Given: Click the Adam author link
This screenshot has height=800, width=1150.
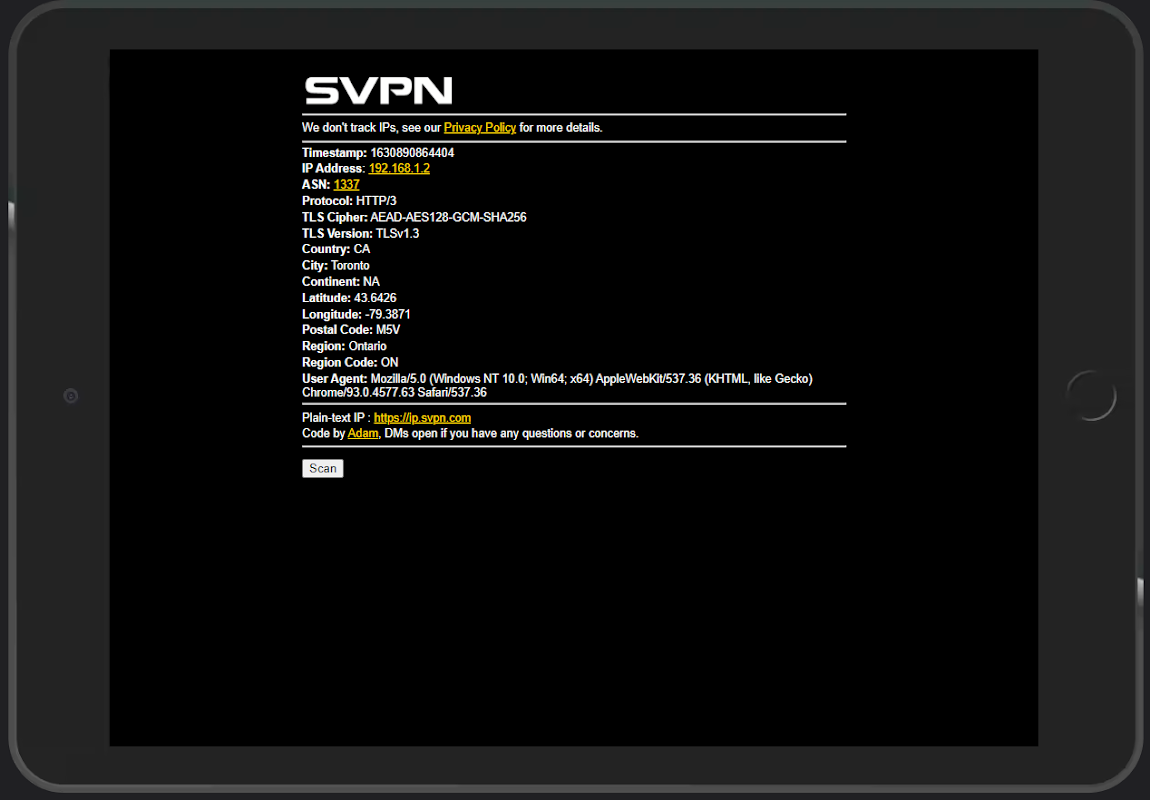Looking at the screenshot, I should (363, 433).
